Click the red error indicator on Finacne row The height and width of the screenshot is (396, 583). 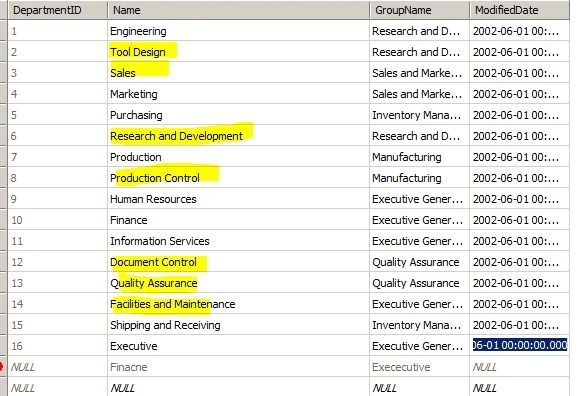click(x=1, y=367)
